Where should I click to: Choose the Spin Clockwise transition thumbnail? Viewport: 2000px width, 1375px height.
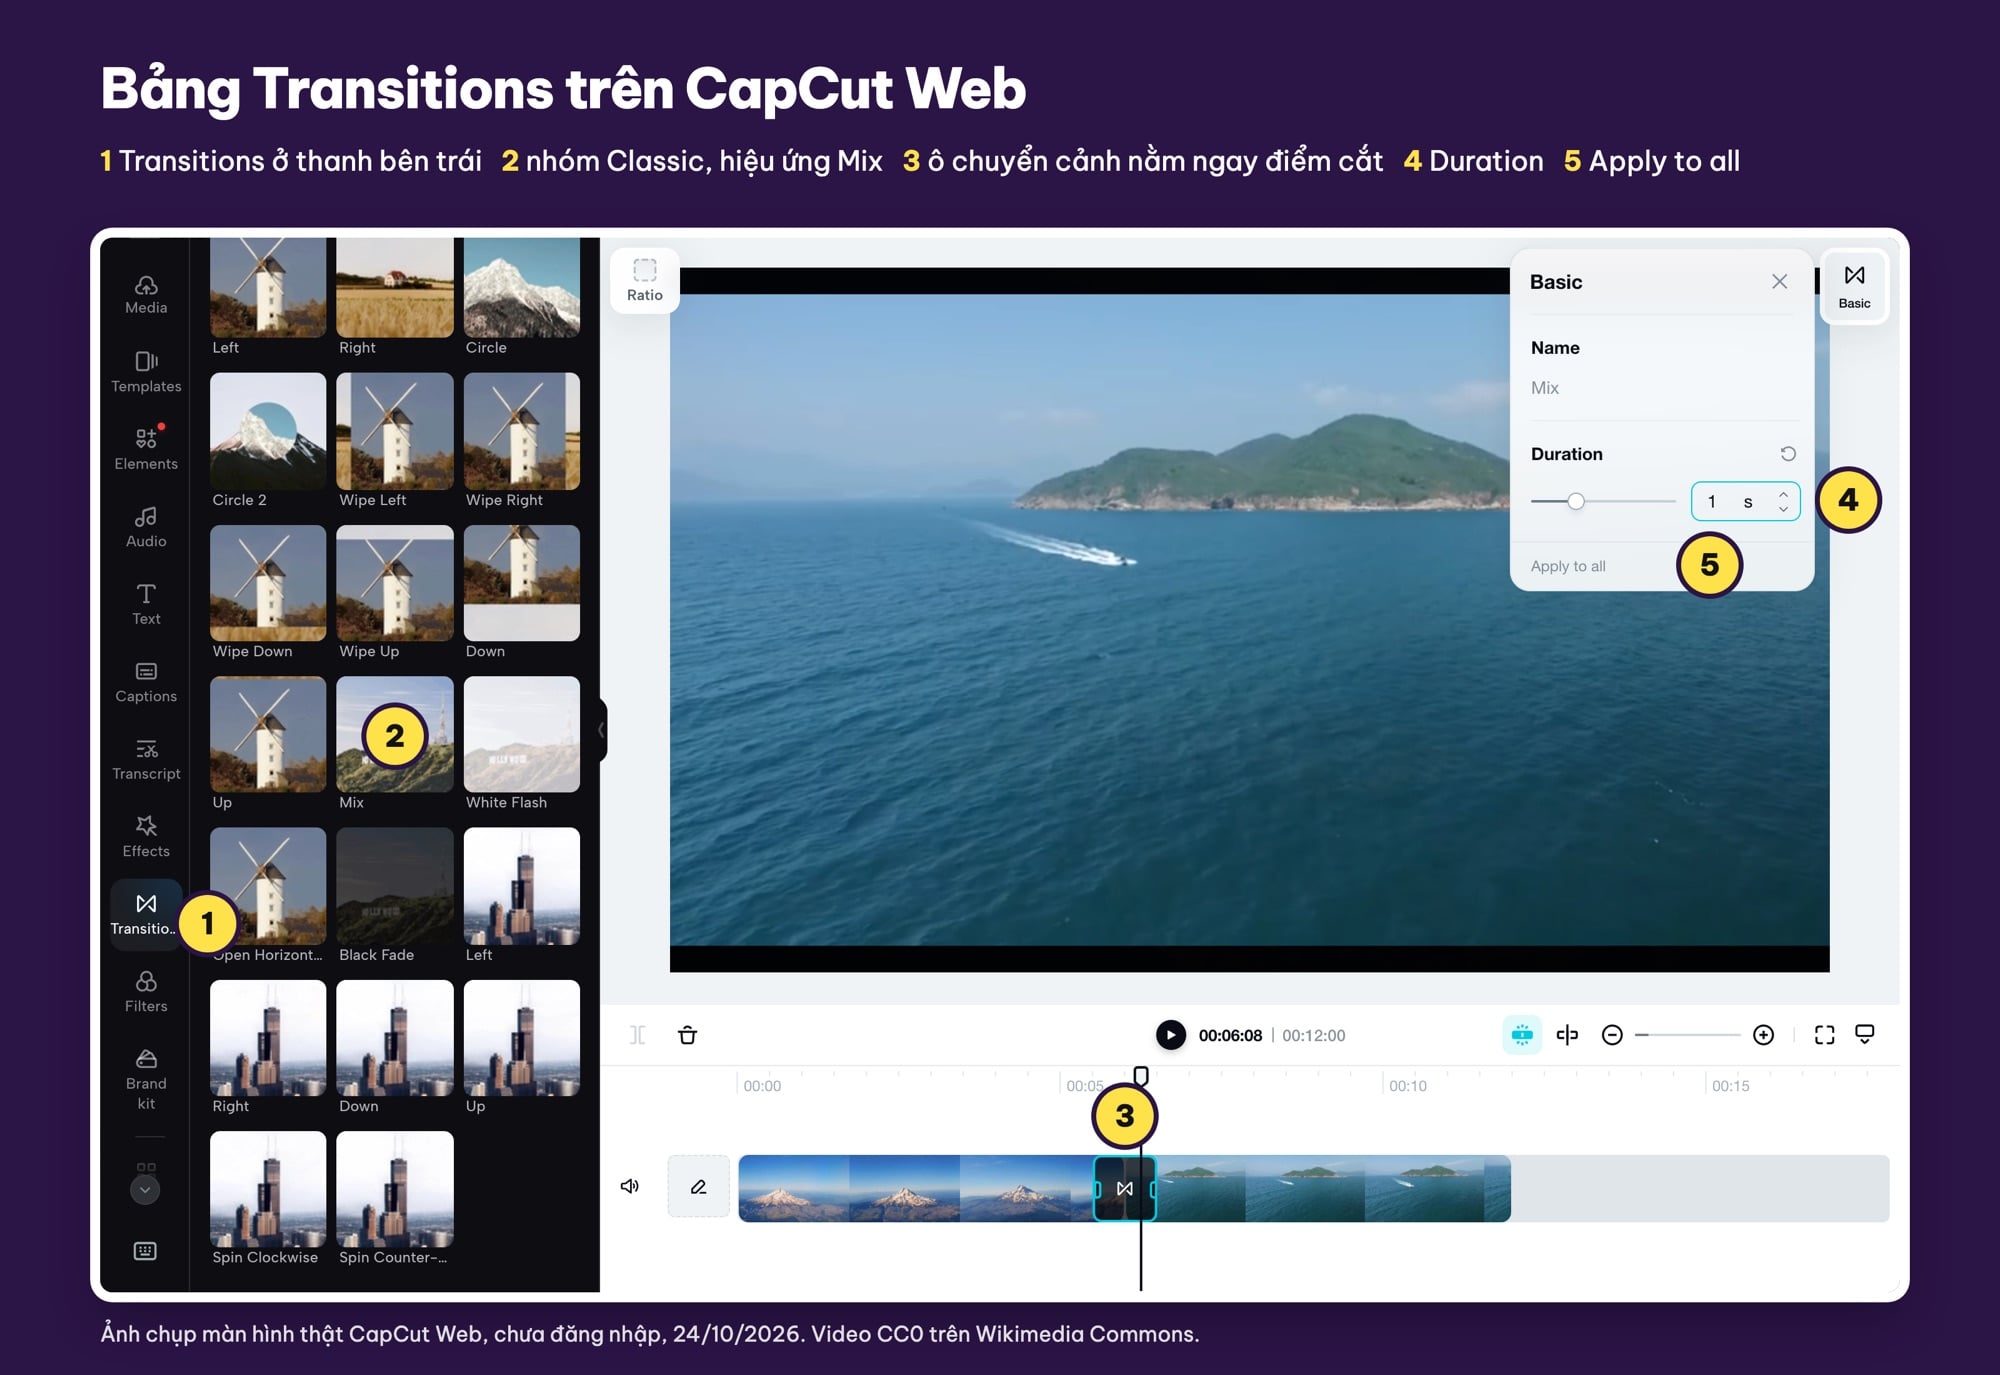[268, 1189]
